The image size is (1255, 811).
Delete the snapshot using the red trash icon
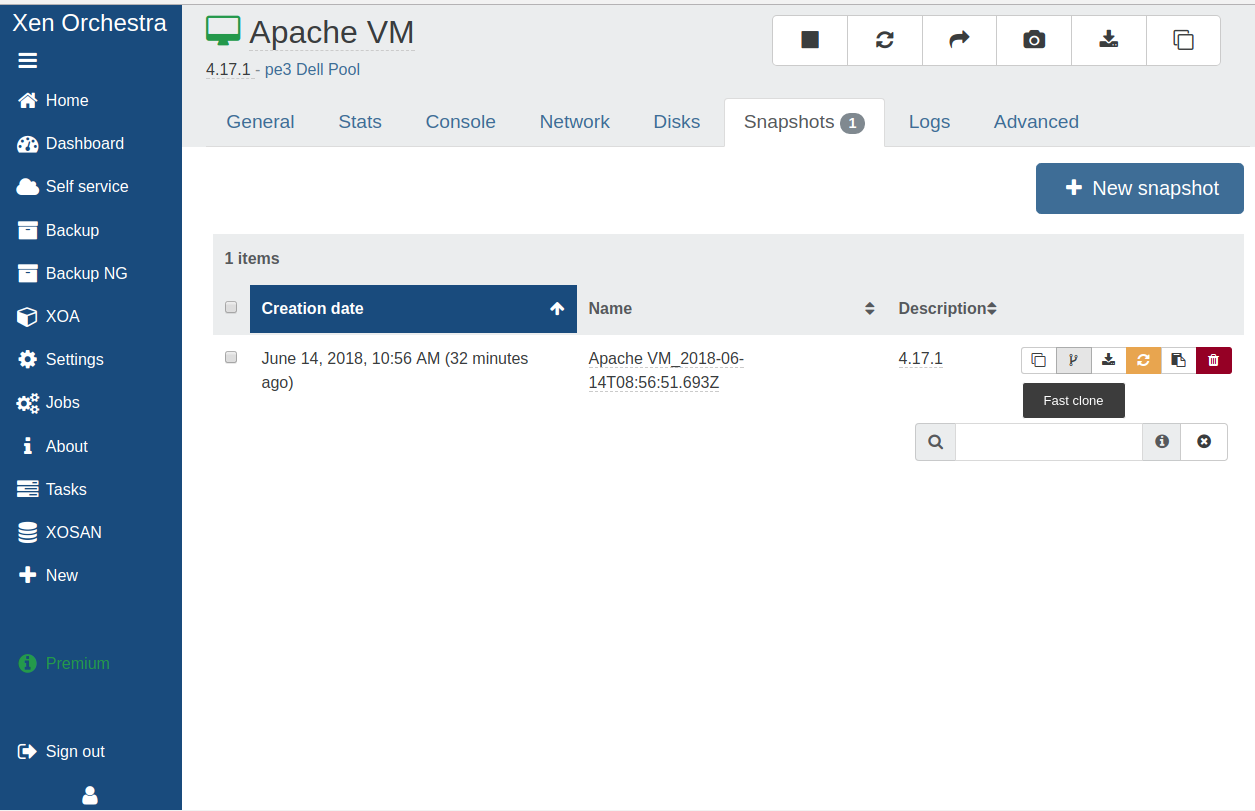(1214, 360)
